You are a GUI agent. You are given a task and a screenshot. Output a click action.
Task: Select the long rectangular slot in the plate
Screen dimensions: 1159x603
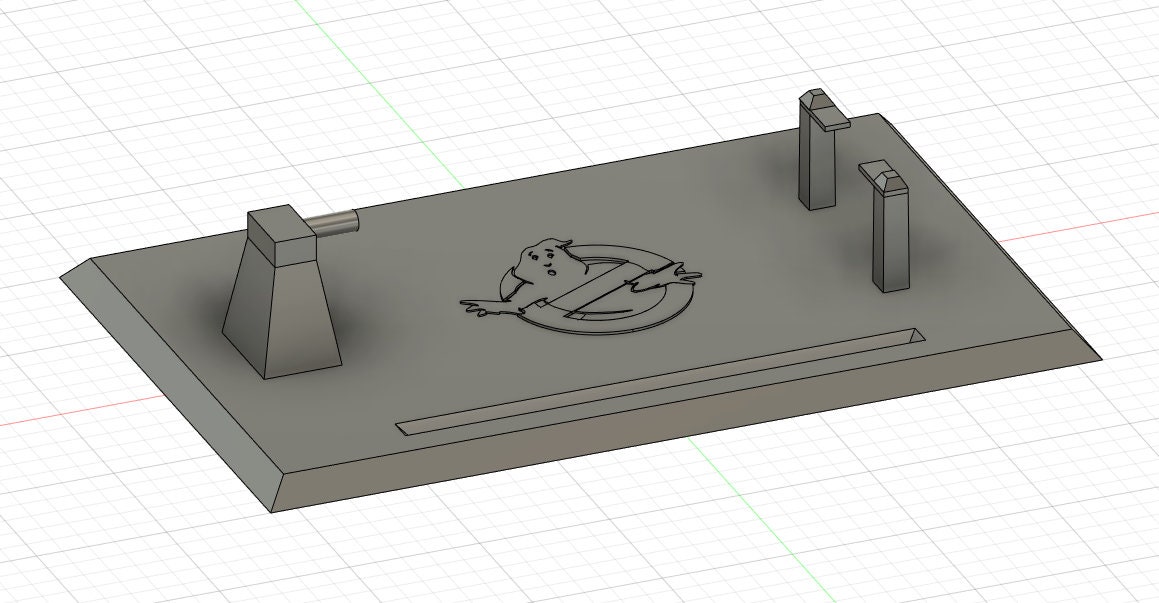[660, 380]
